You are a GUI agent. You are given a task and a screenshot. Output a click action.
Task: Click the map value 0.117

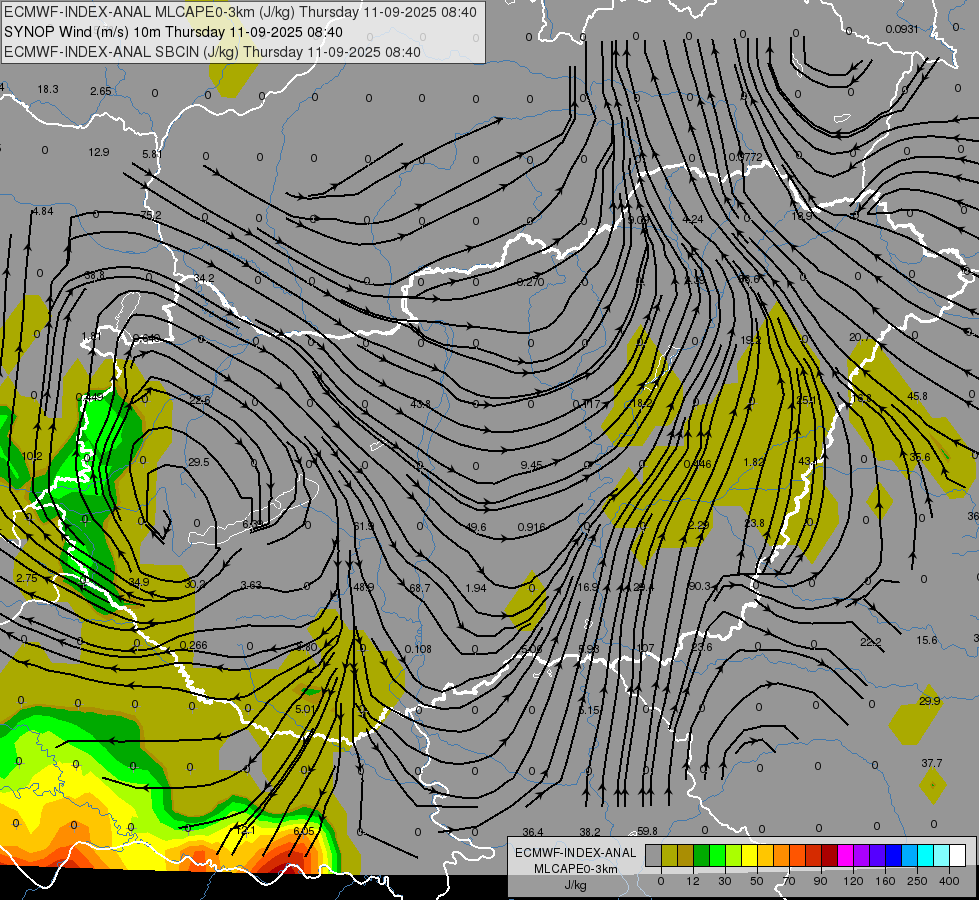pyautogui.click(x=586, y=404)
